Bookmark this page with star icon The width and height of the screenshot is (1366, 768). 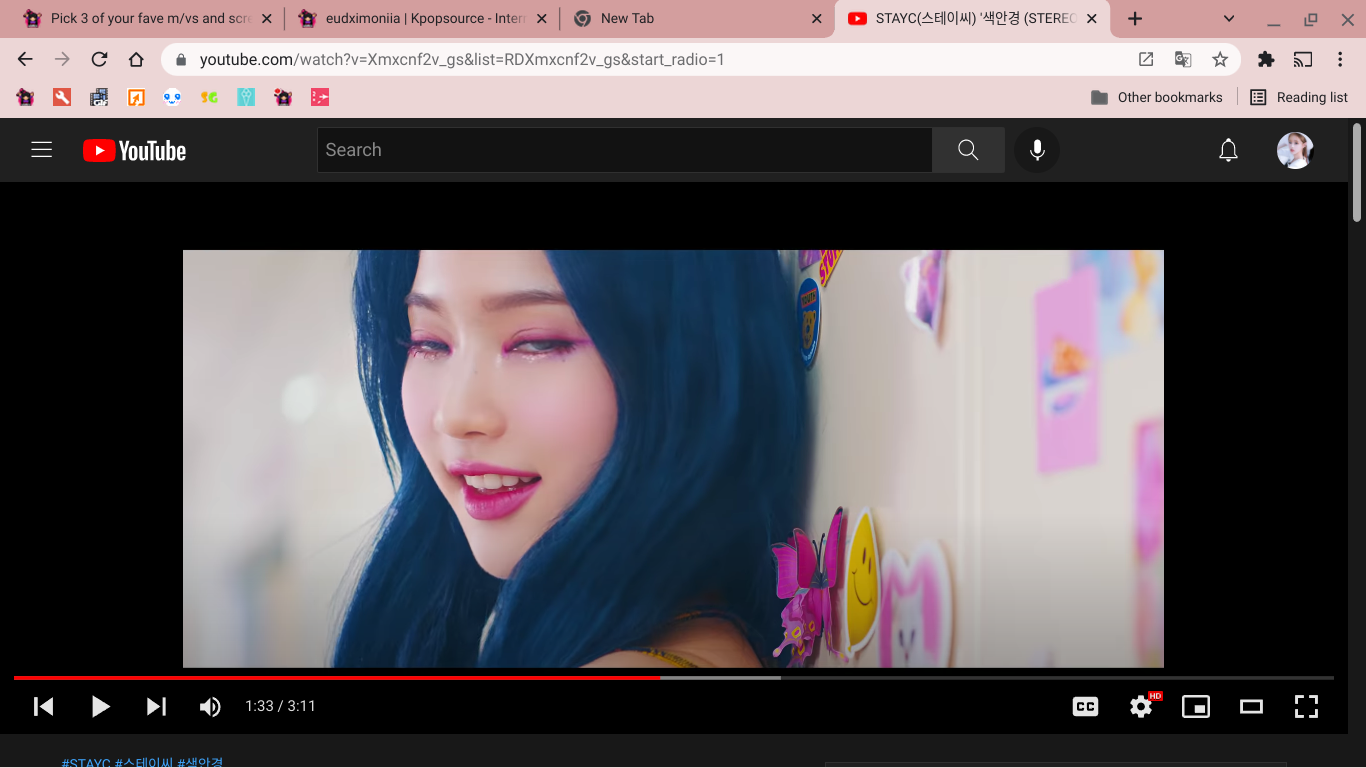pyautogui.click(x=1220, y=59)
